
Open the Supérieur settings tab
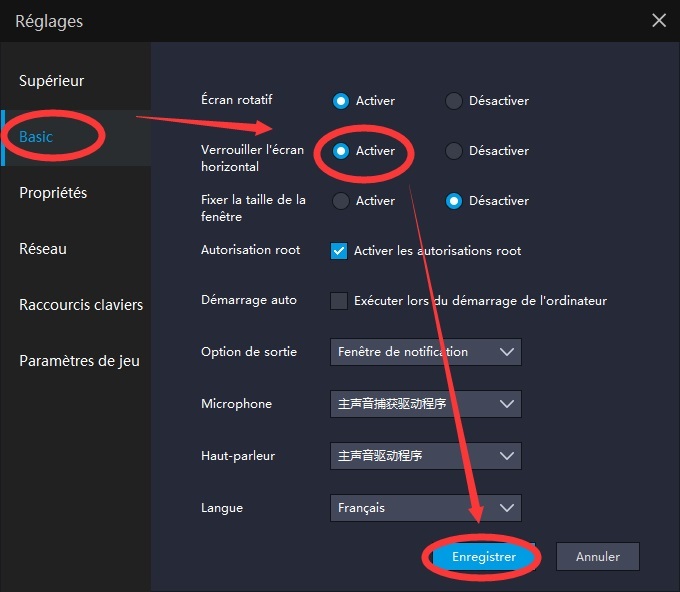[52, 81]
